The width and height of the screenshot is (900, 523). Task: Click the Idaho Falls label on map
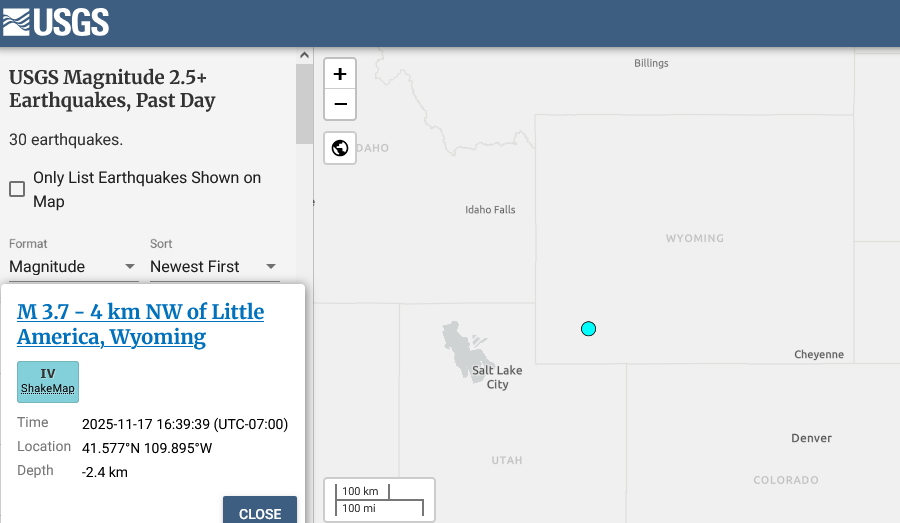pos(490,210)
